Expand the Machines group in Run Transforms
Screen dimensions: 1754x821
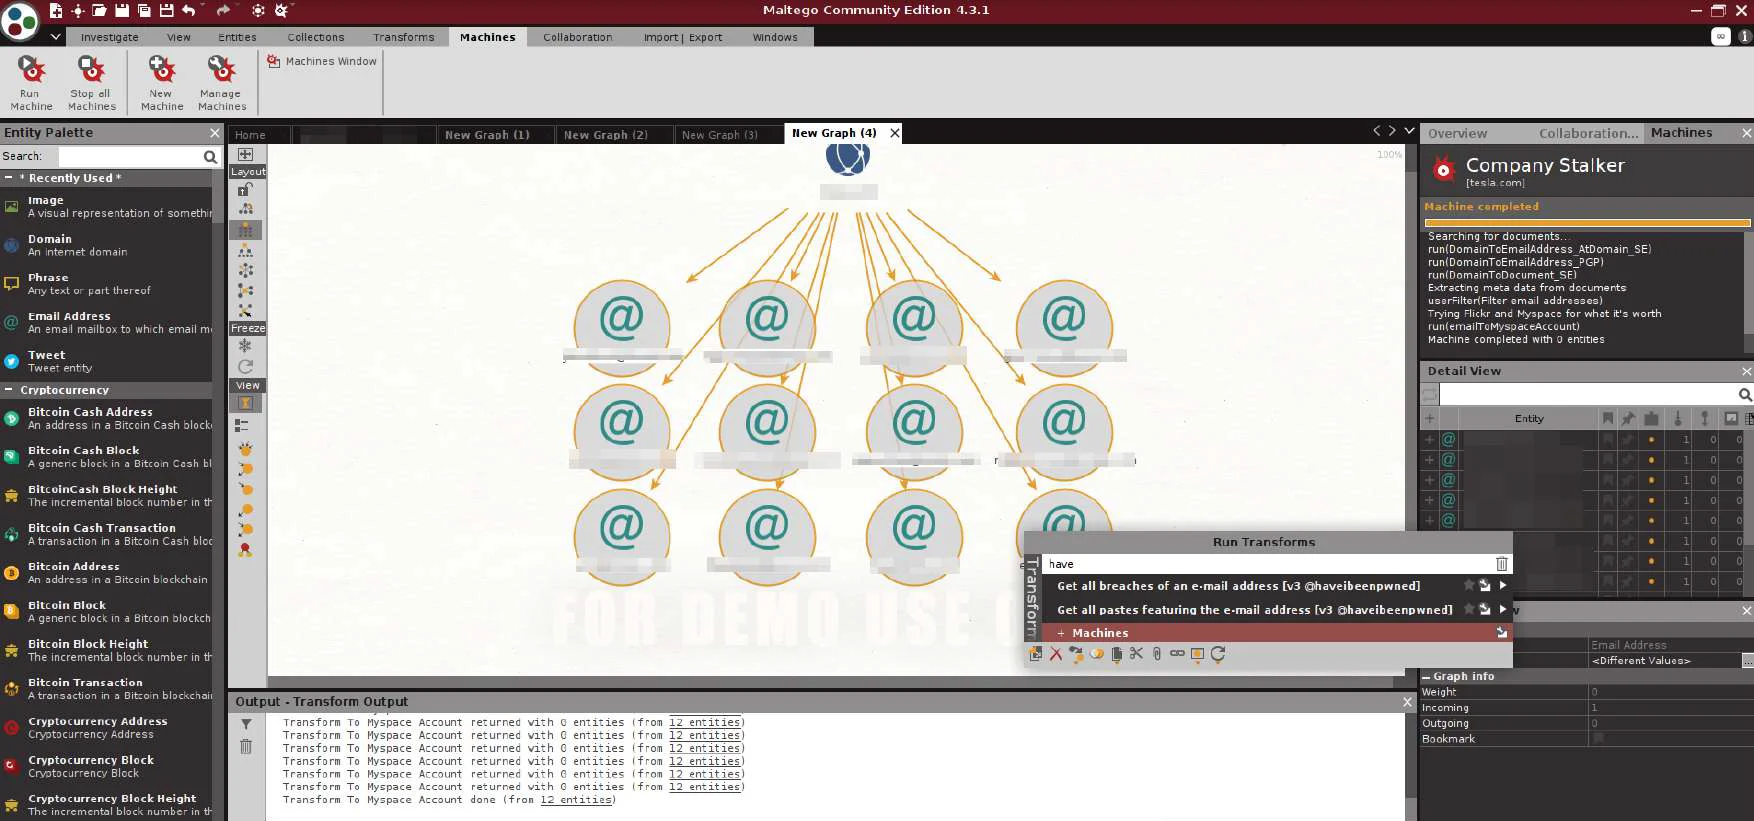(x=1061, y=633)
